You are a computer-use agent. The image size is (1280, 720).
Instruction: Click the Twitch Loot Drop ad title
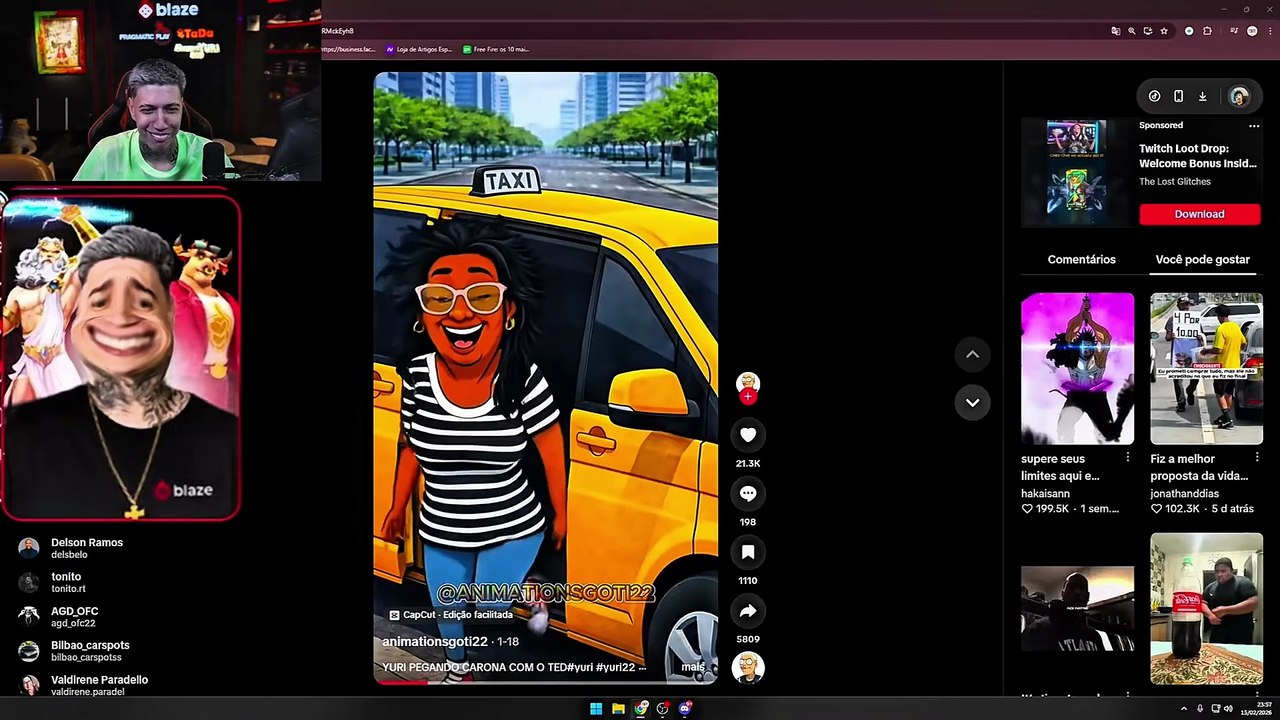(x=1198, y=156)
